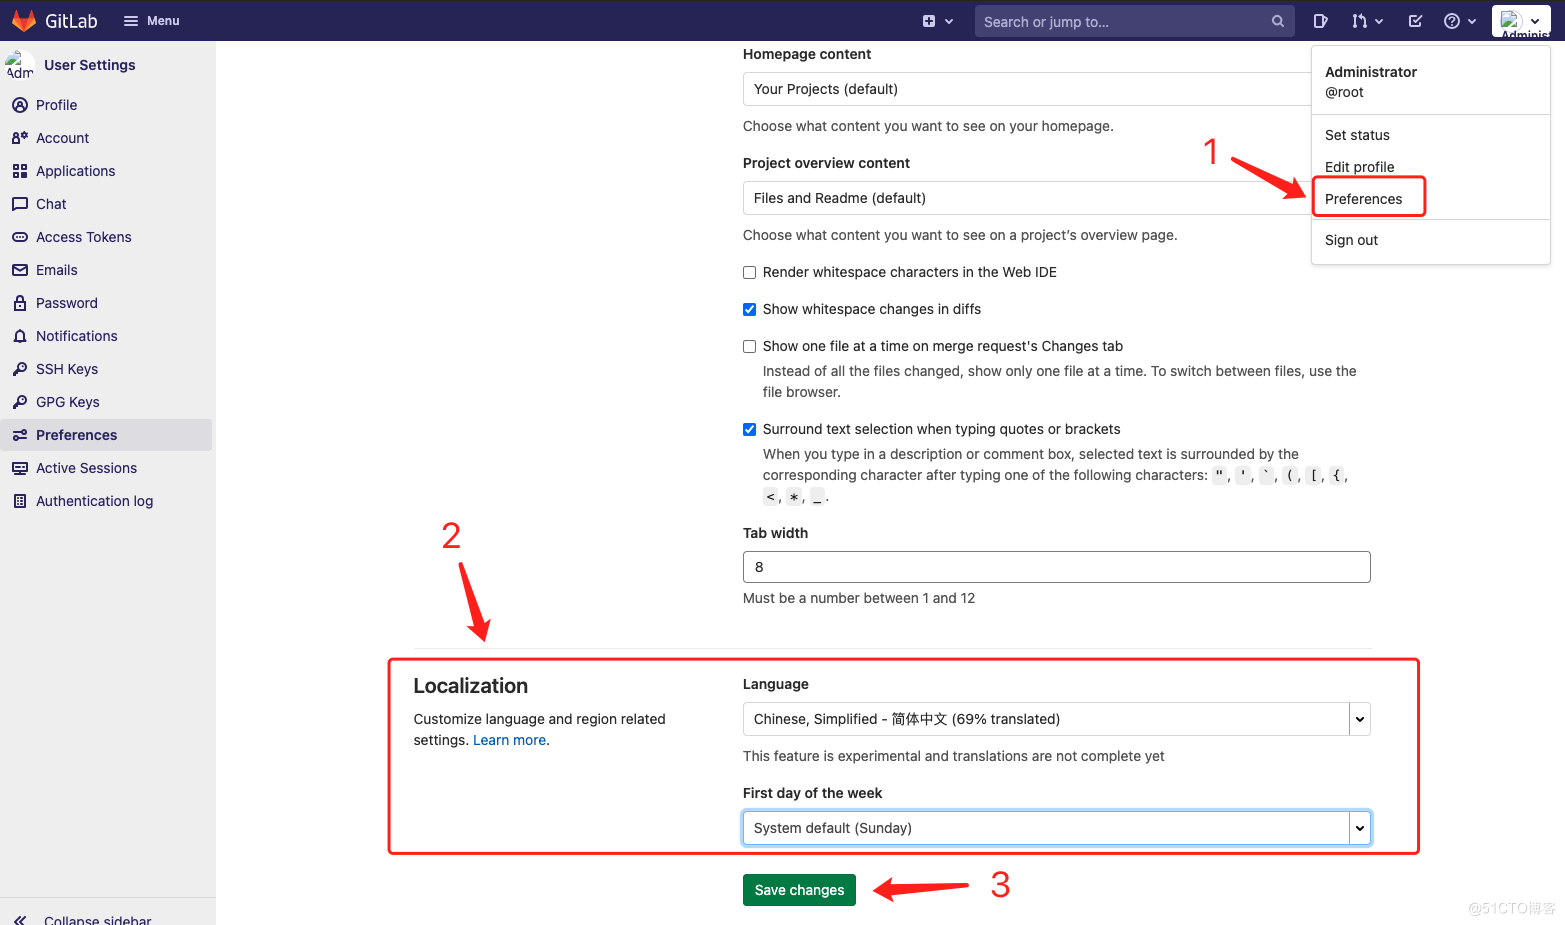
Task: Open the Help question mark menu
Action: 1460,21
